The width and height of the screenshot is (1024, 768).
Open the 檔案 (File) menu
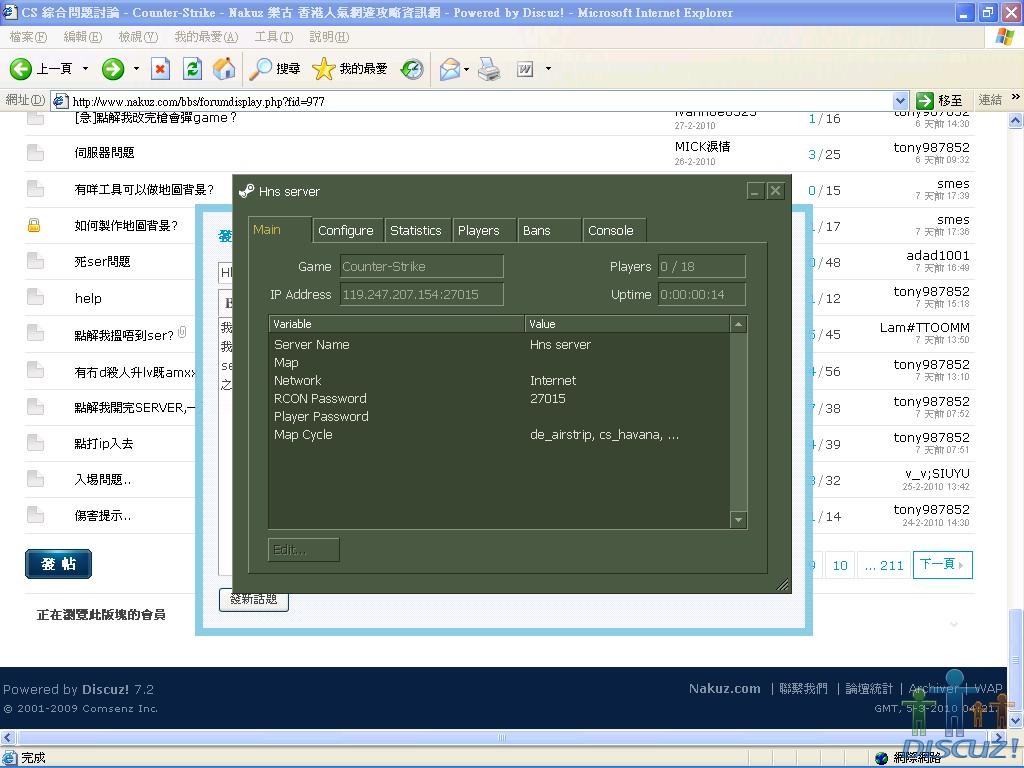pos(28,37)
